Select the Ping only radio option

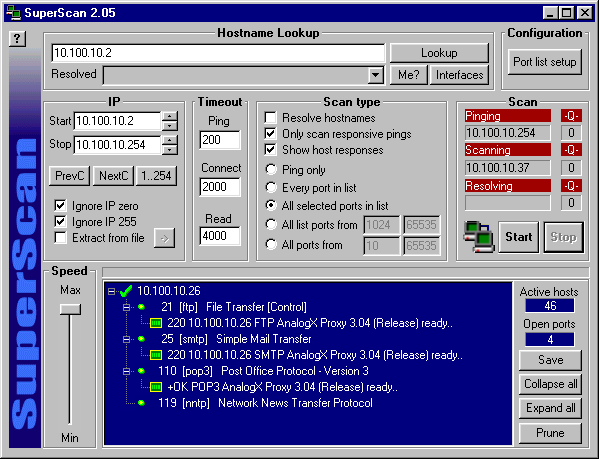click(x=271, y=169)
